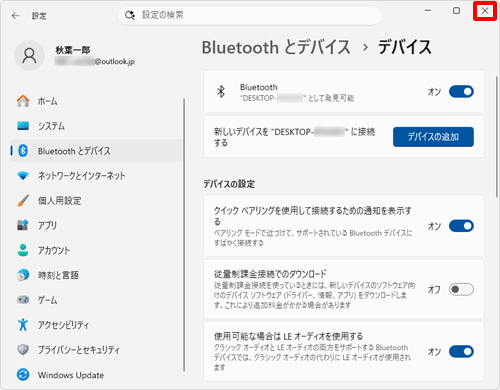Open Accessibility (アクセシビリティ) figure icon
The height and width of the screenshot is (390, 500).
[x=23, y=324]
